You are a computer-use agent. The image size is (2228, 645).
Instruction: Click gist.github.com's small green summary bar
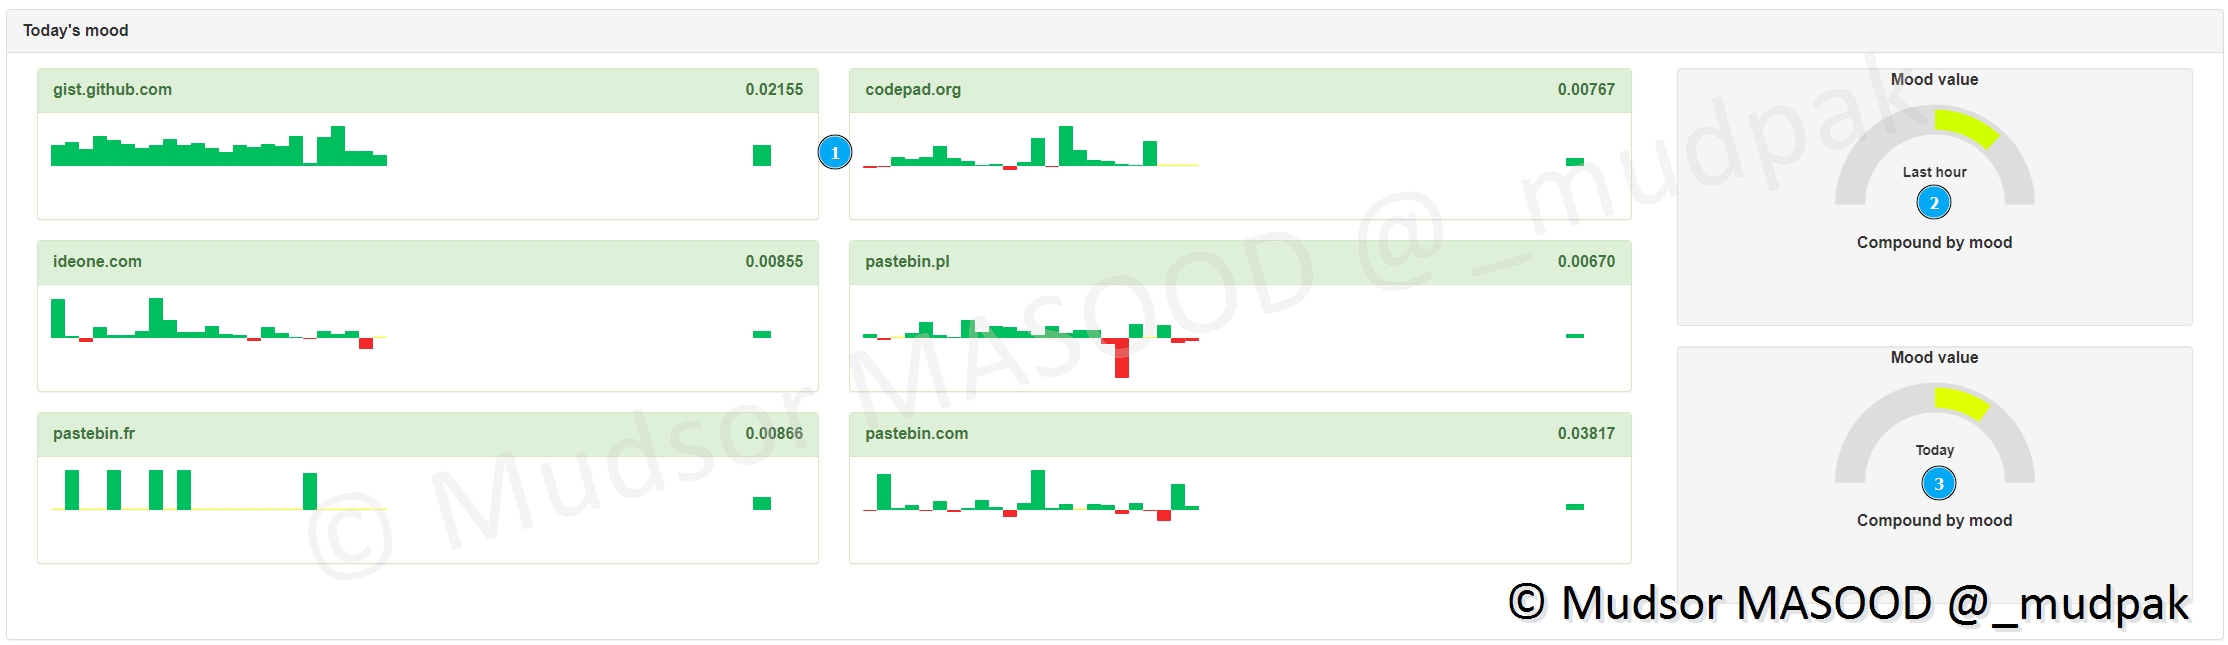(x=762, y=155)
